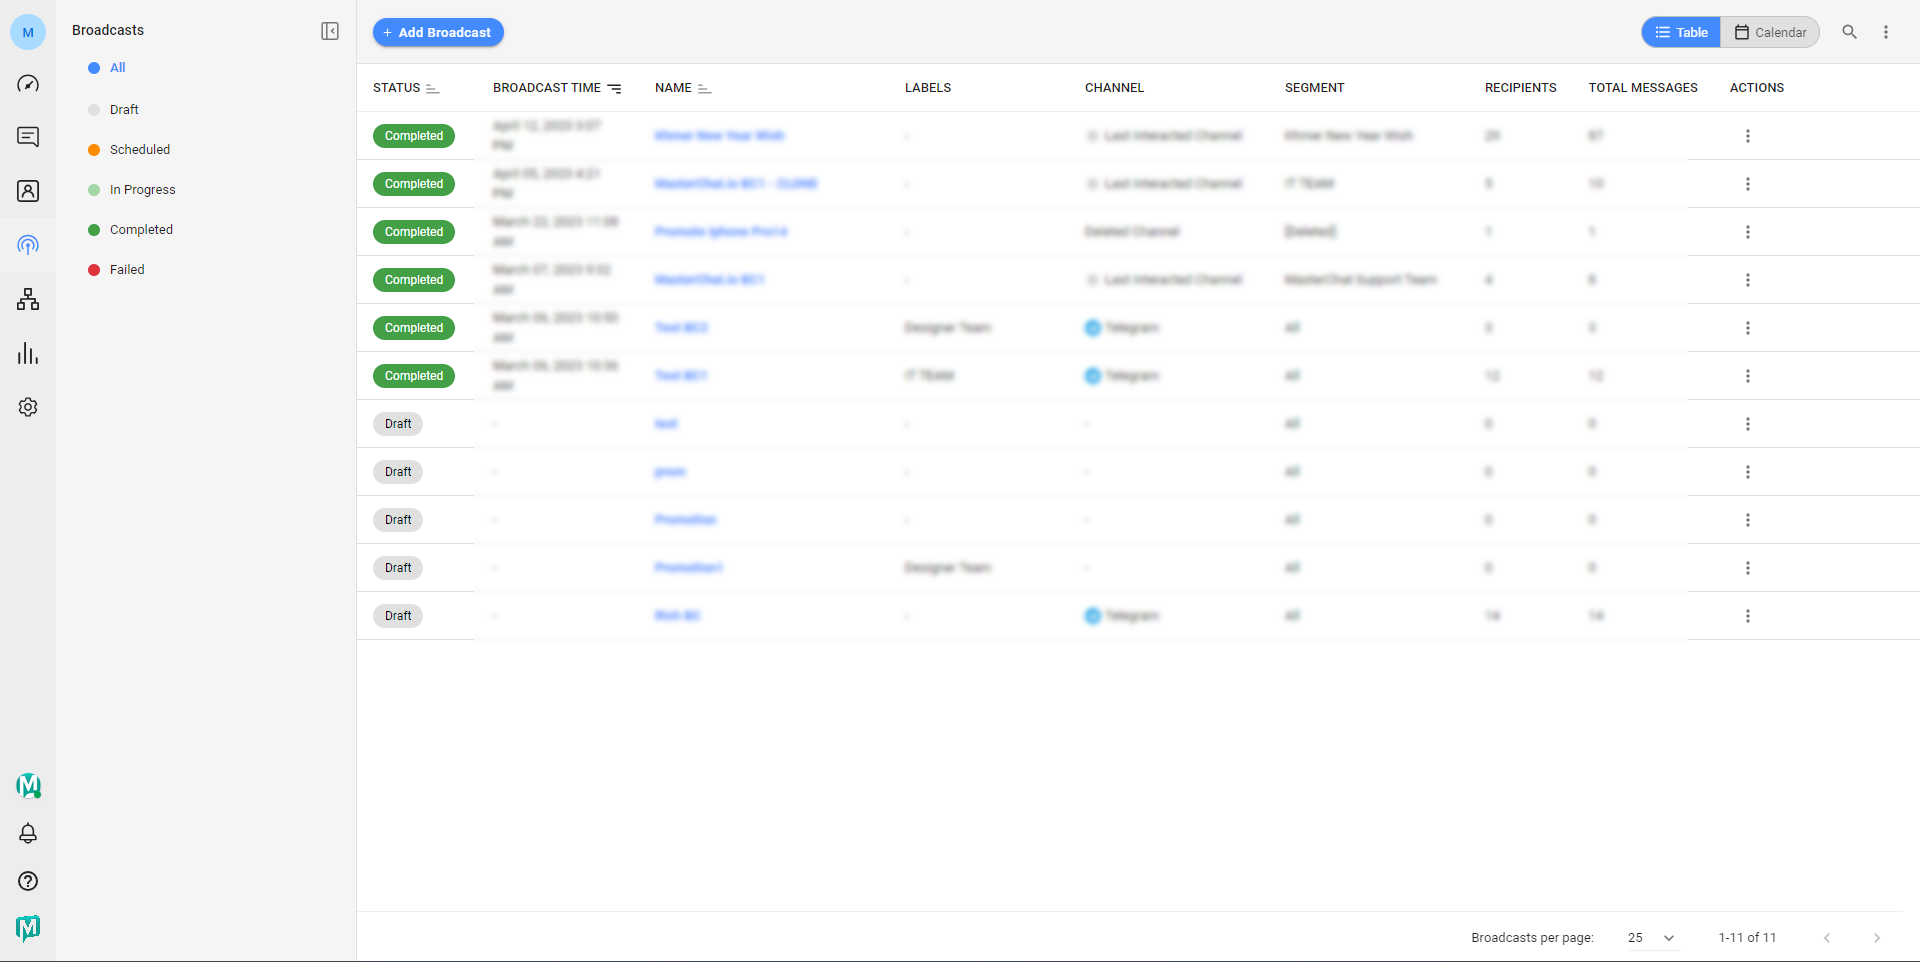Click the Draft badge in last row

click(398, 616)
